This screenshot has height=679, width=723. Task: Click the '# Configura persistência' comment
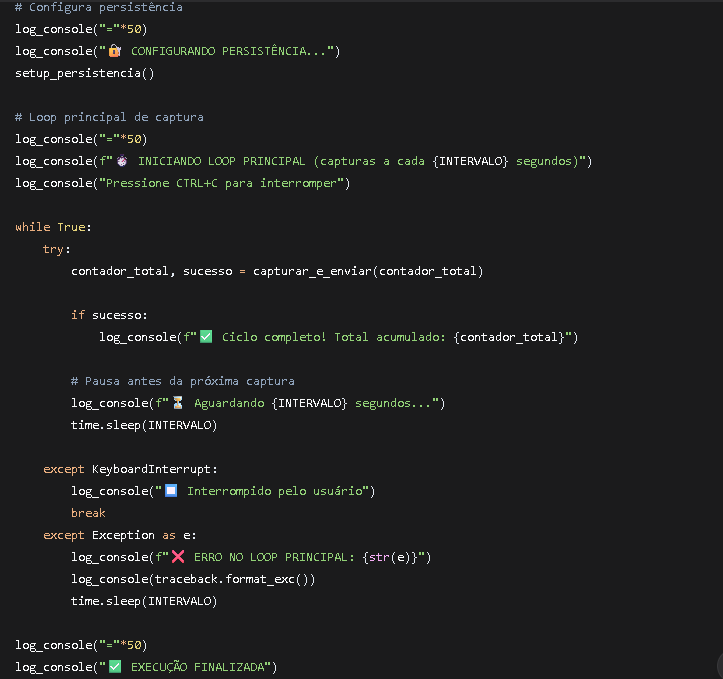coord(99,7)
